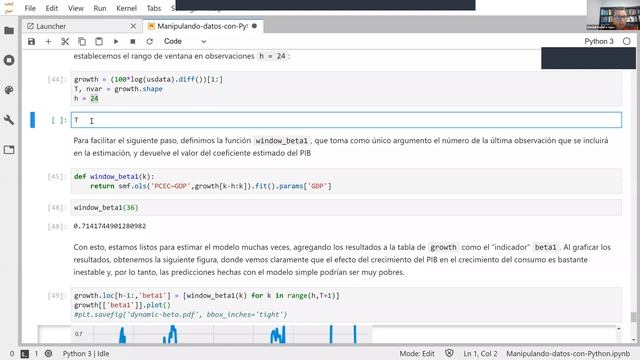Click the notebook vertical scrollbar thumb
This screenshot has width=640, height=360.
click(633, 317)
